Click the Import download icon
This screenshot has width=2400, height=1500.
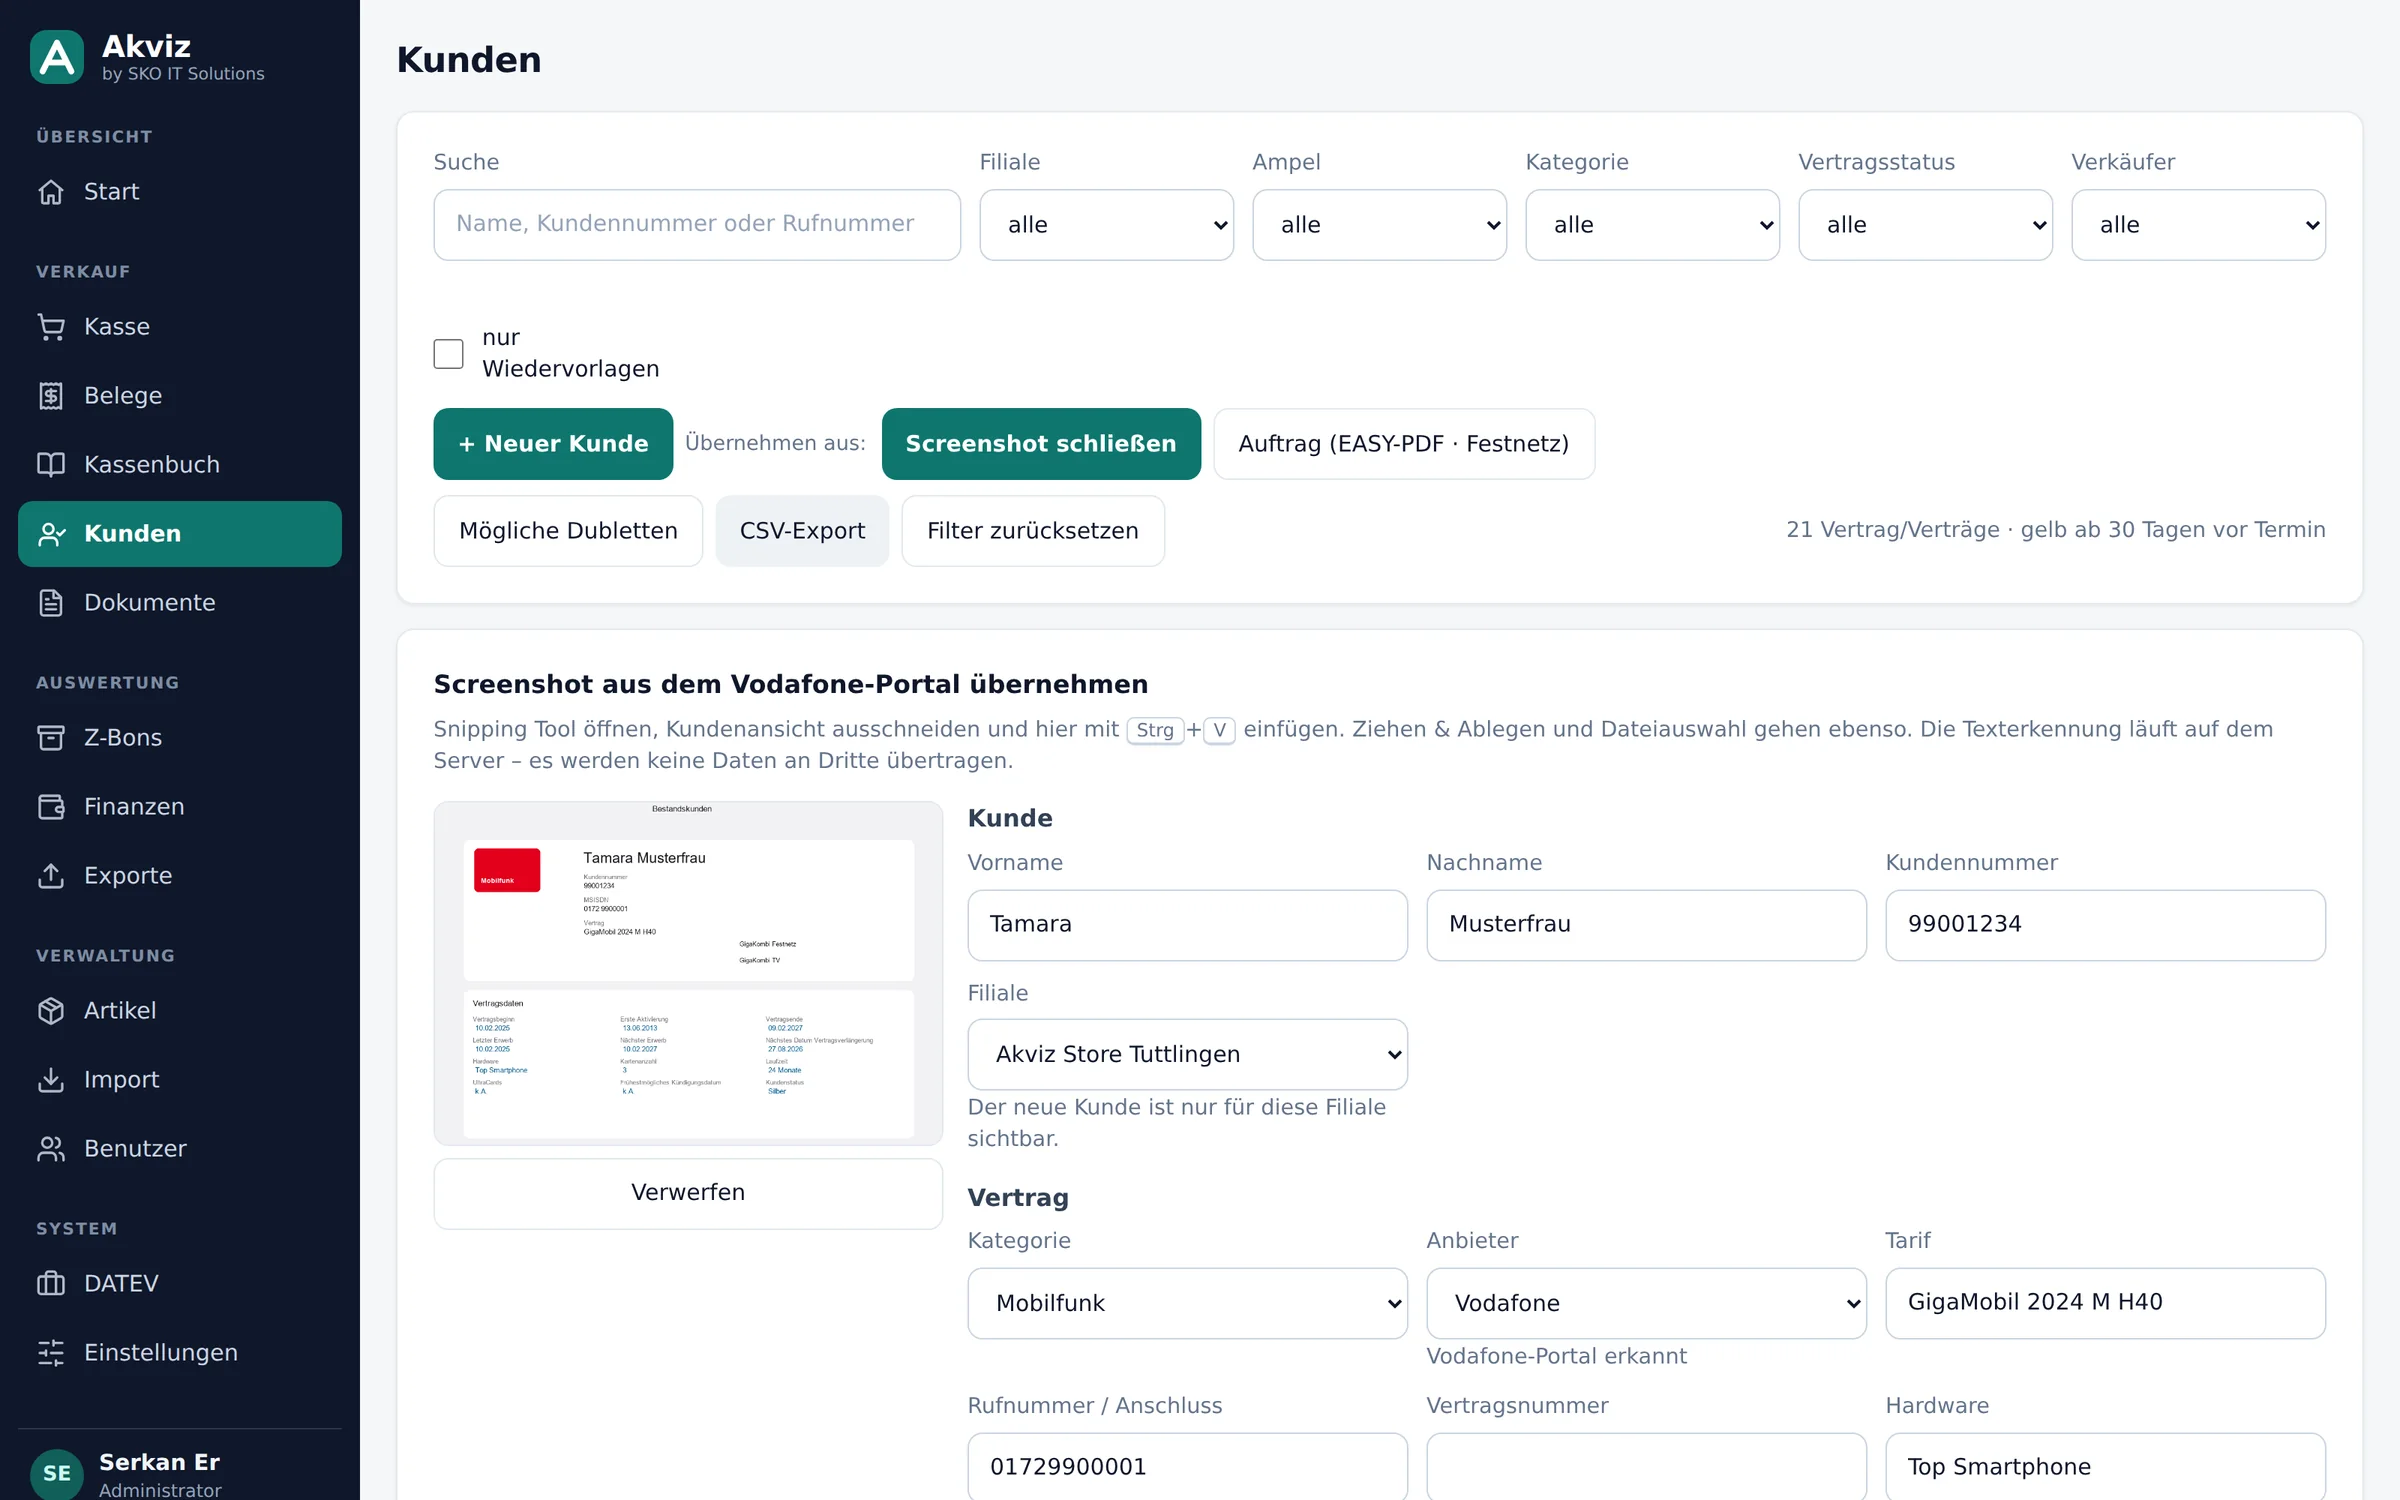pos(51,1079)
